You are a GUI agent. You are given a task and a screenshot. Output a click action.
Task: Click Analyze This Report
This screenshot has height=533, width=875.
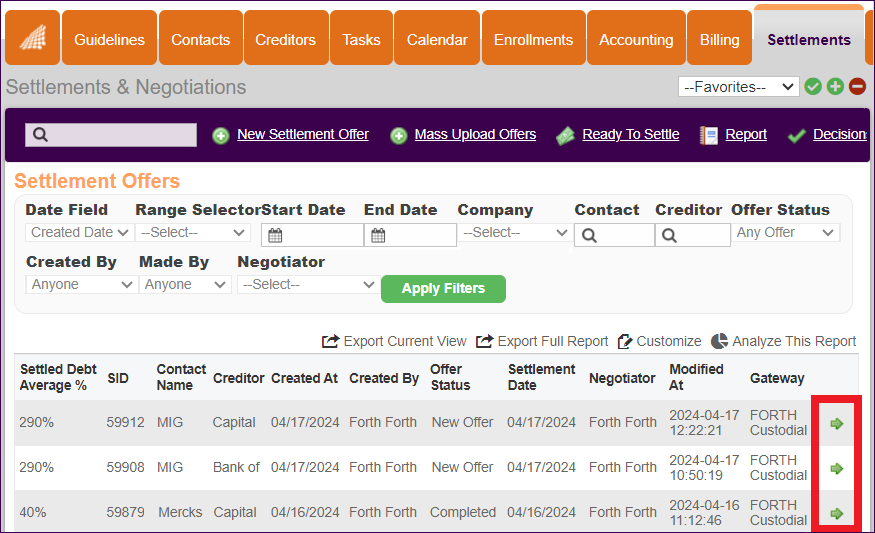point(783,341)
